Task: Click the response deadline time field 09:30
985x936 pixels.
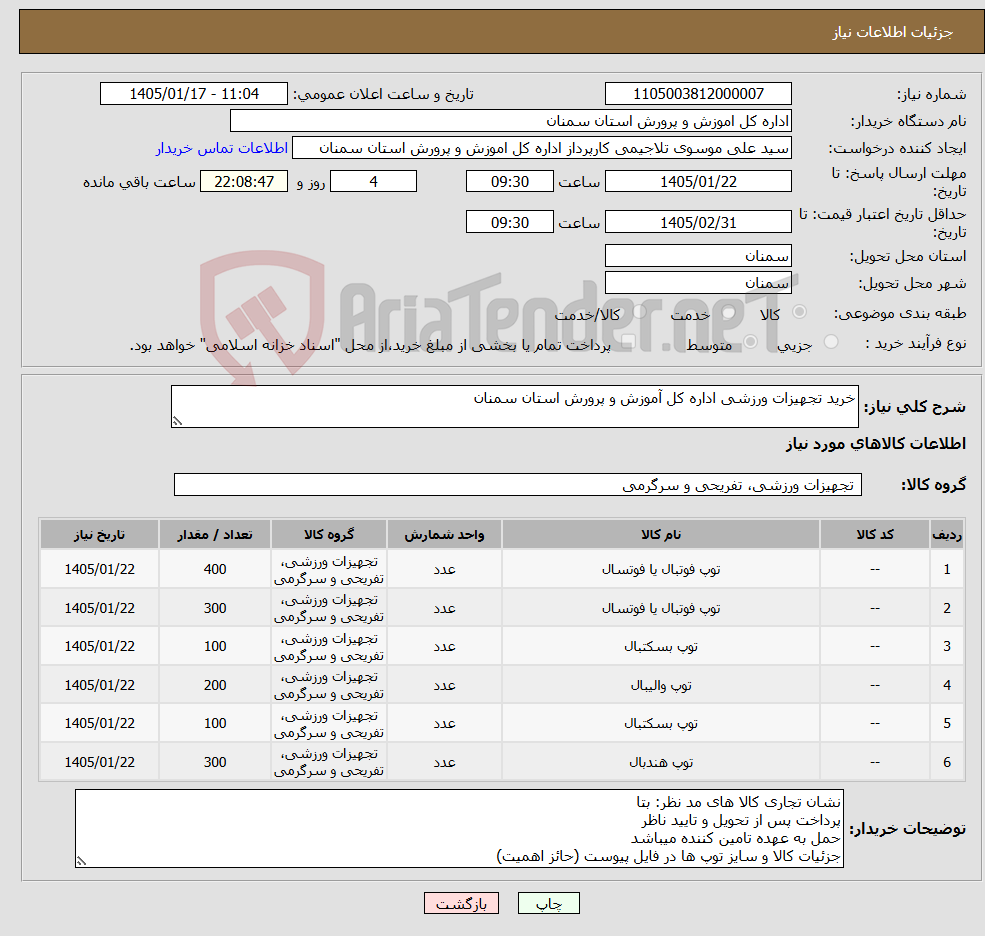Action: coord(509,182)
